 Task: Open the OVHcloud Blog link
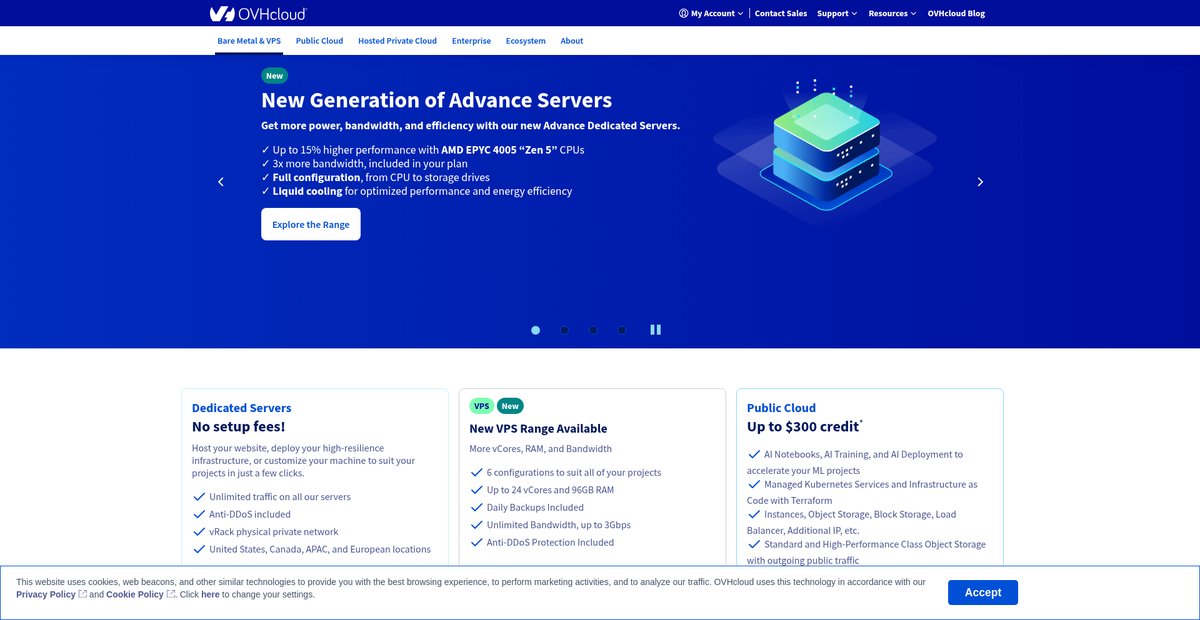pyautogui.click(x=956, y=13)
